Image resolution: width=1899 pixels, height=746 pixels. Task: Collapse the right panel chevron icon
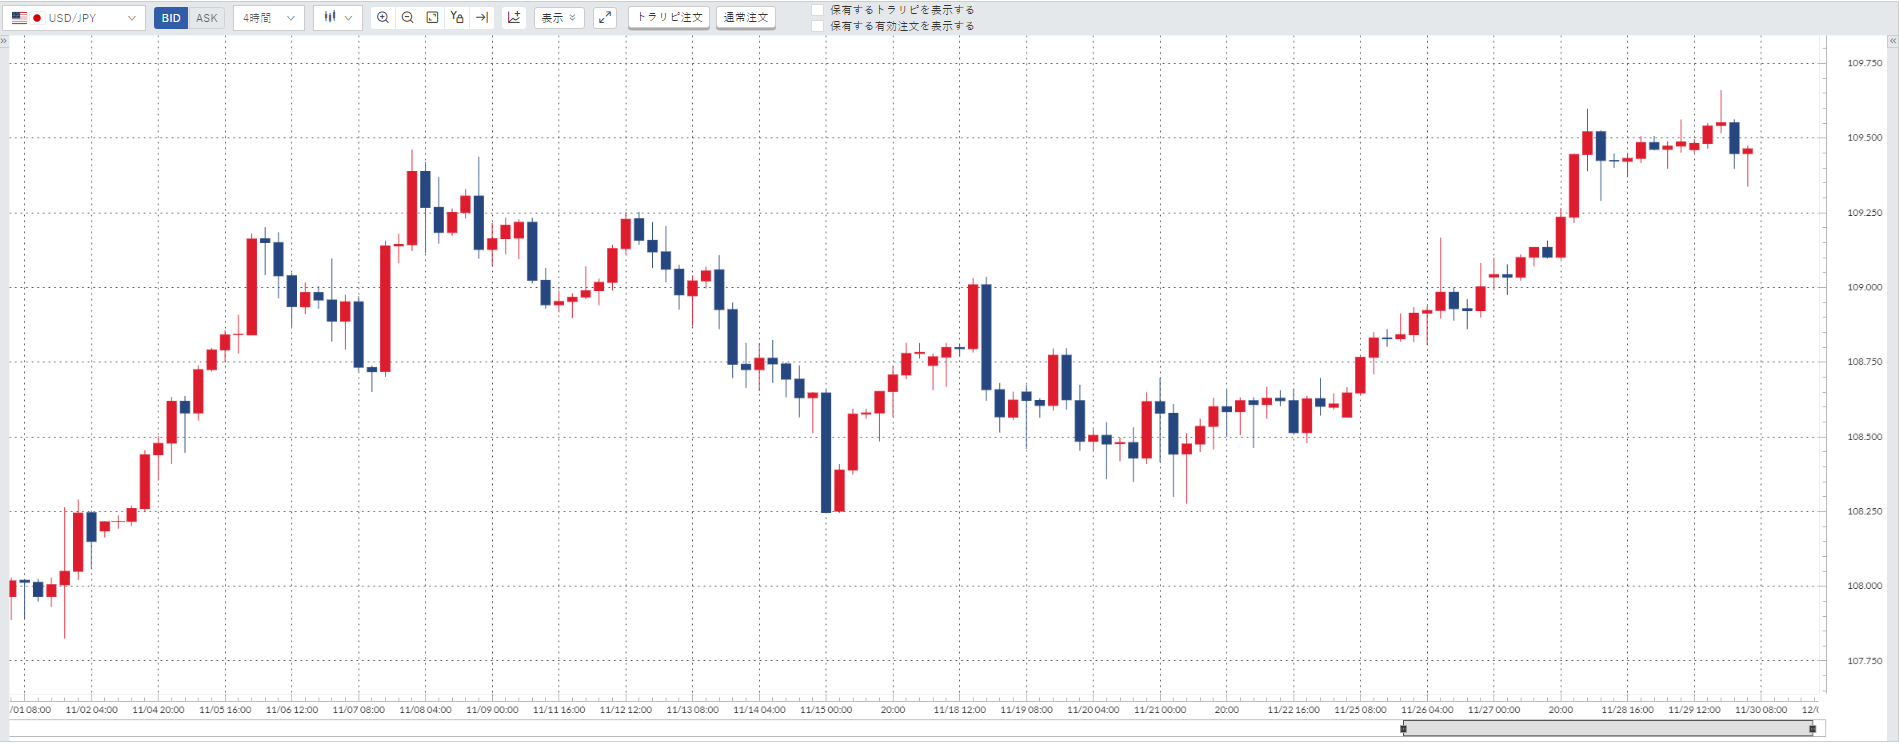tap(1892, 41)
